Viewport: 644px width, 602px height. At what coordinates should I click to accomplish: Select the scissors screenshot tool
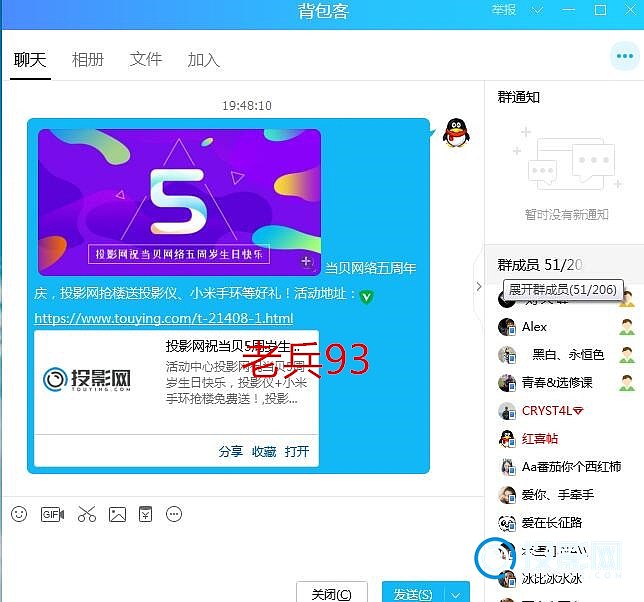pos(87,514)
